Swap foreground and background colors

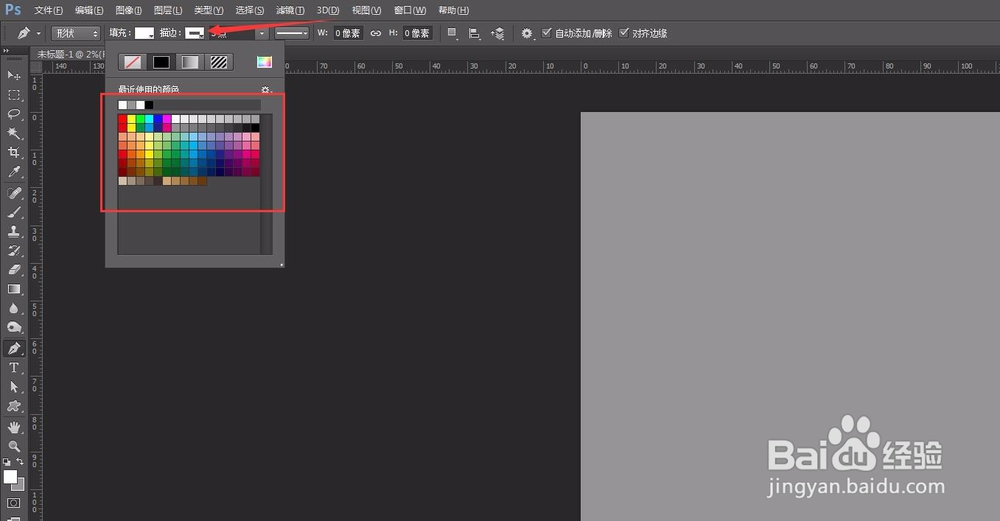point(20,461)
